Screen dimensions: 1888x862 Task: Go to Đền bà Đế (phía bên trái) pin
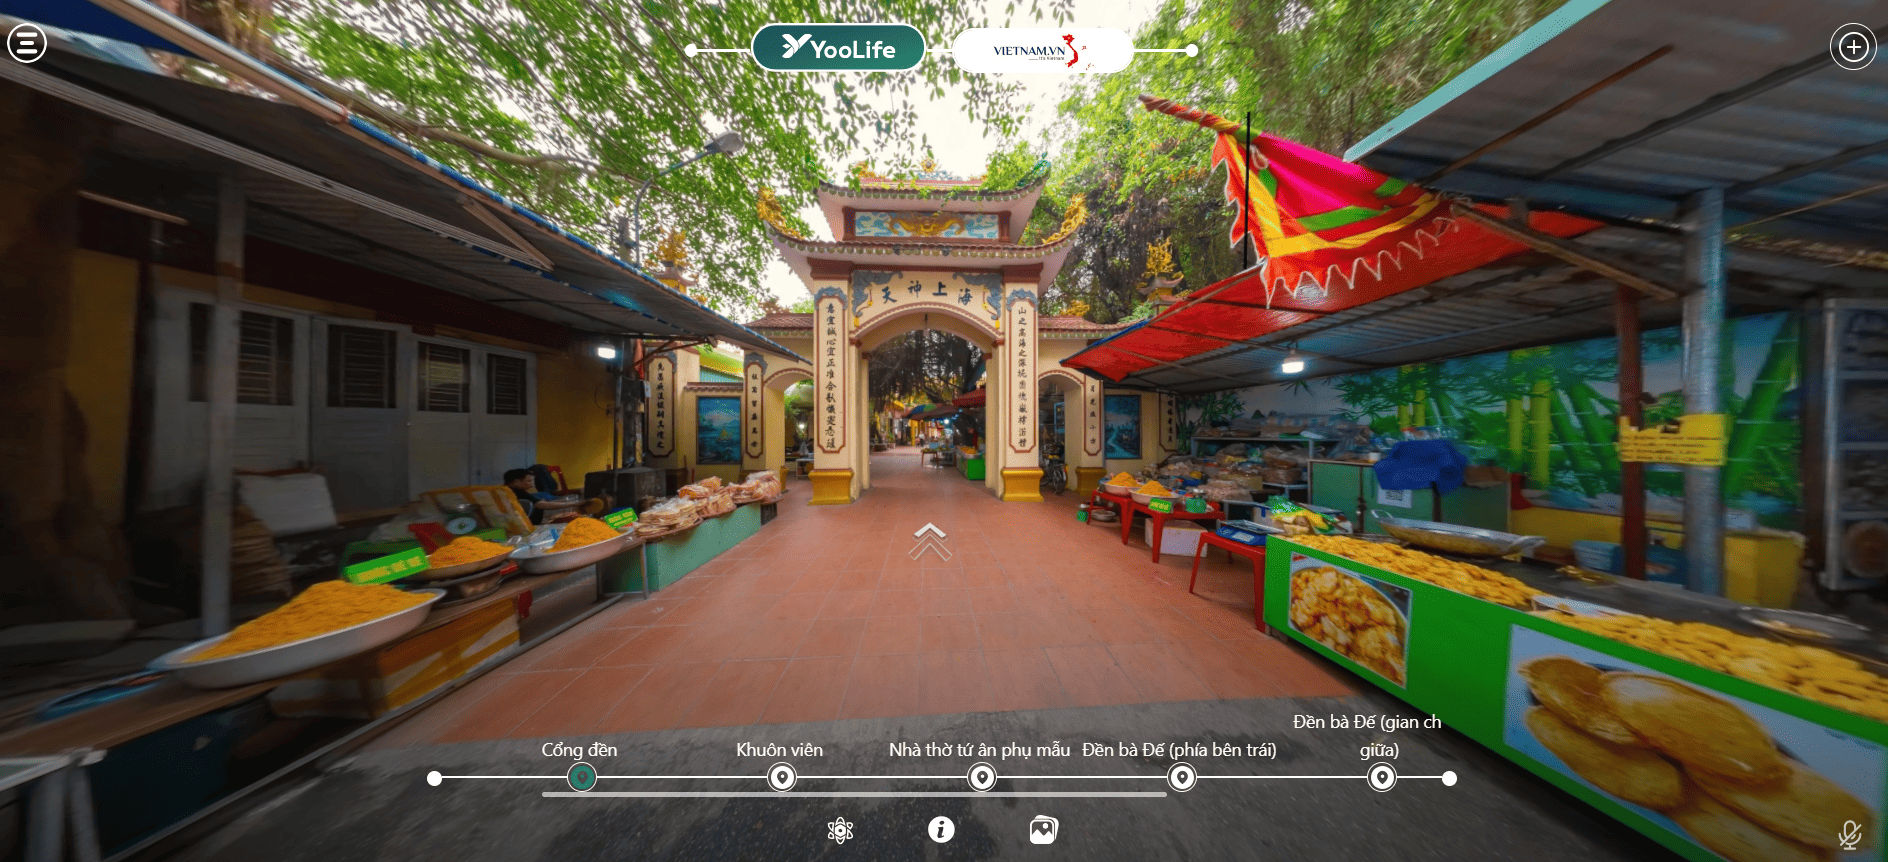[1182, 777]
